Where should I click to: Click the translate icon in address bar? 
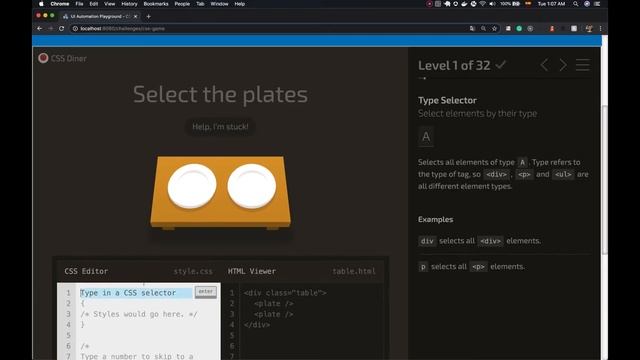coord(472,29)
